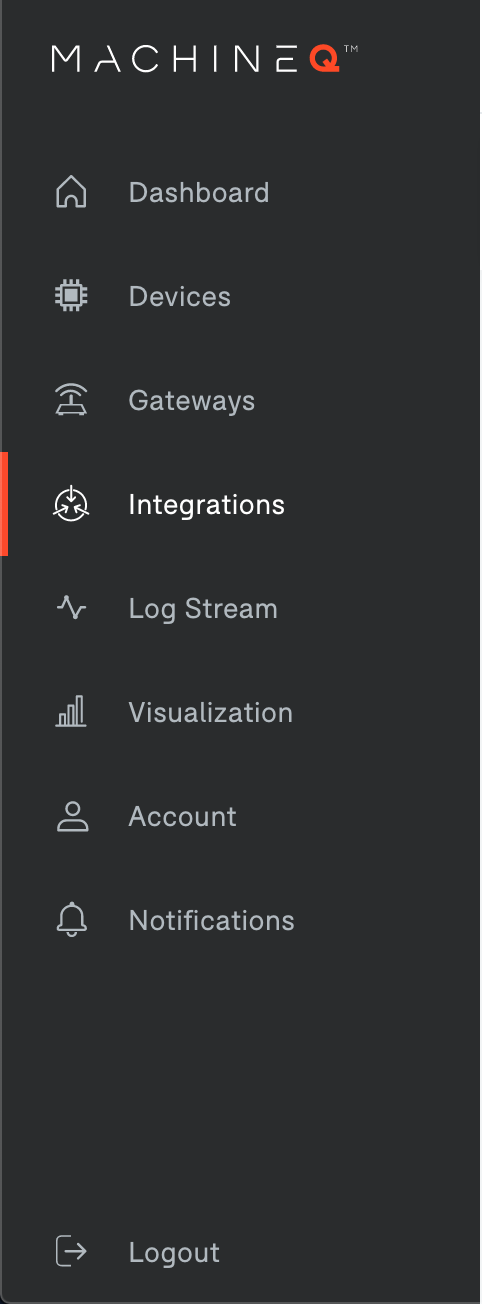
Task: Click the Visualization bar chart icon
Action: (71, 712)
